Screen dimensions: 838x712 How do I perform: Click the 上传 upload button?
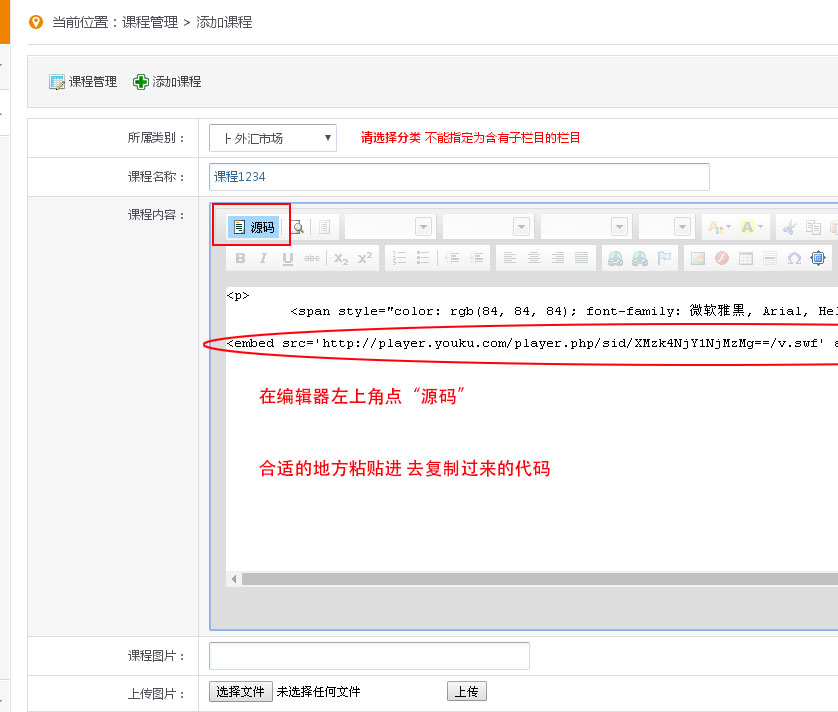coord(466,691)
